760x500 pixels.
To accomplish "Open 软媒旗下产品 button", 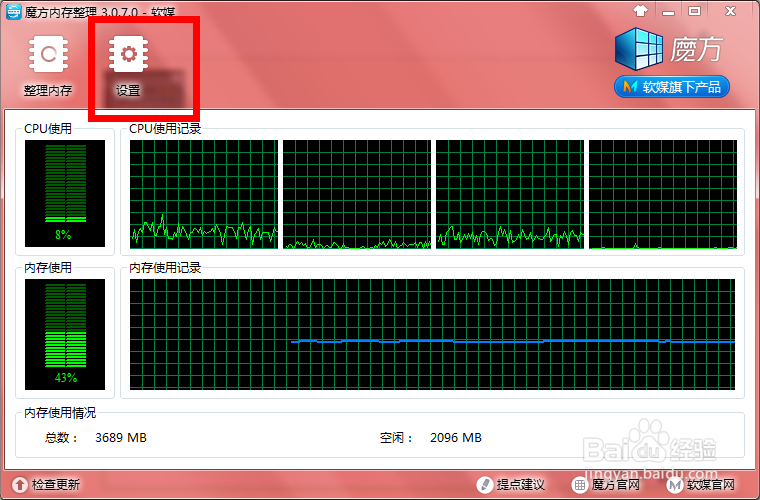I will pos(672,87).
